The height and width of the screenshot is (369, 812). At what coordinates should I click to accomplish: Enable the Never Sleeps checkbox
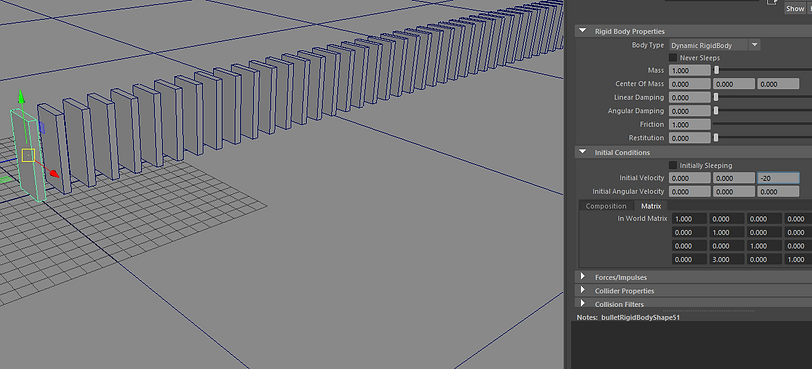[673, 57]
